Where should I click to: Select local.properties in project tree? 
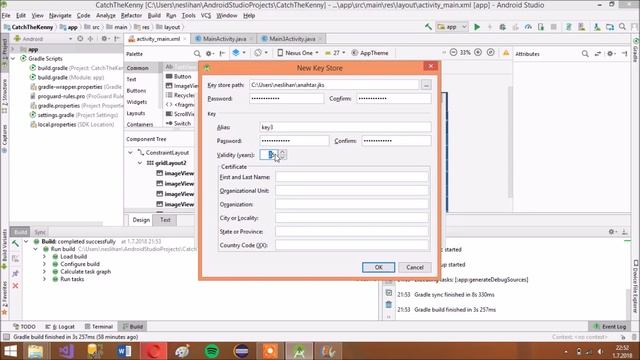72,124
